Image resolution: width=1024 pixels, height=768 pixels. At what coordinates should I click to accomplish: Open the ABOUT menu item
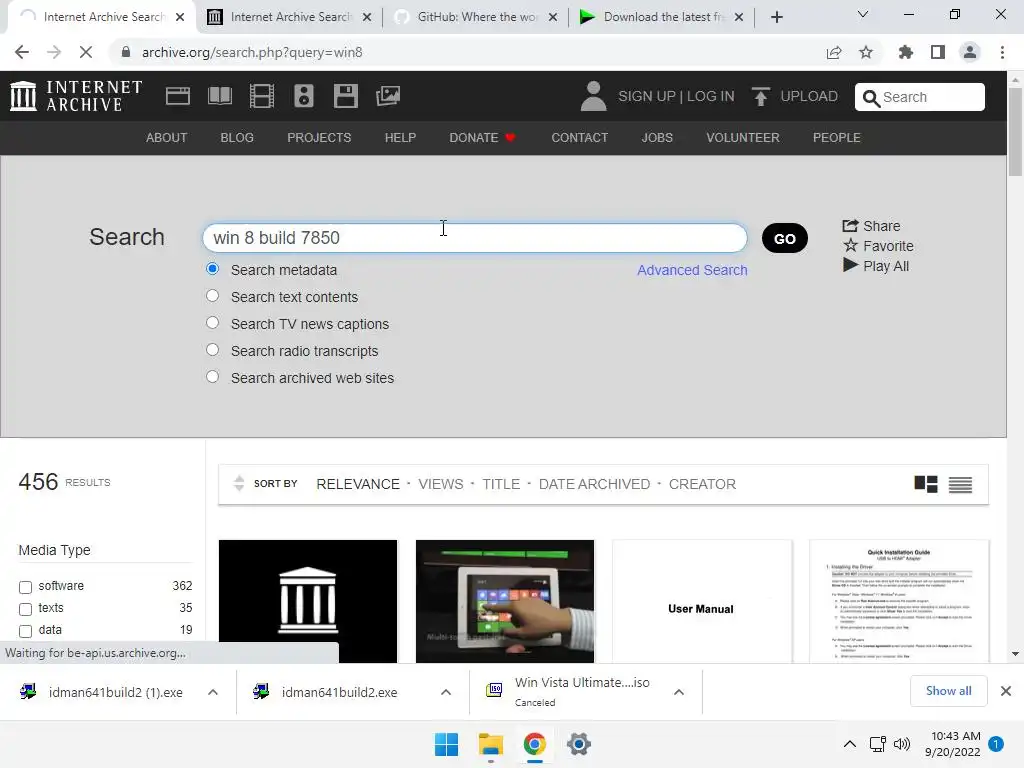pyautogui.click(x=167, y=138)
